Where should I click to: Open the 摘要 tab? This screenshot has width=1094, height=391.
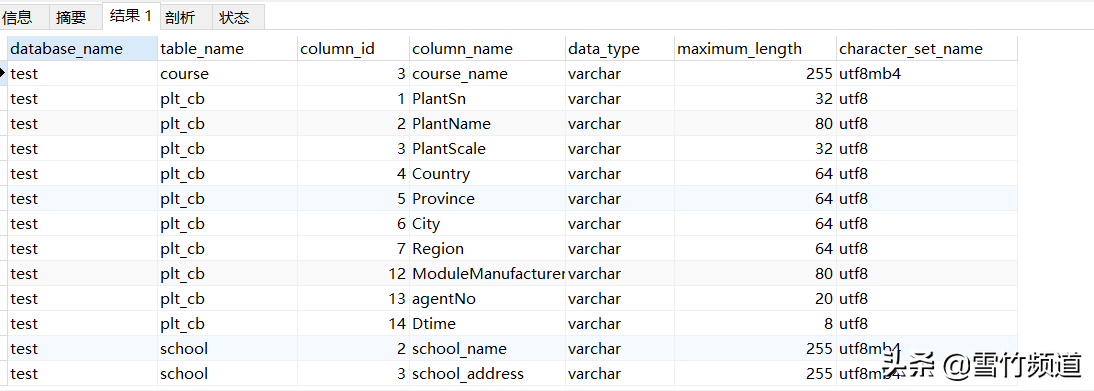[x=75, y=18]
